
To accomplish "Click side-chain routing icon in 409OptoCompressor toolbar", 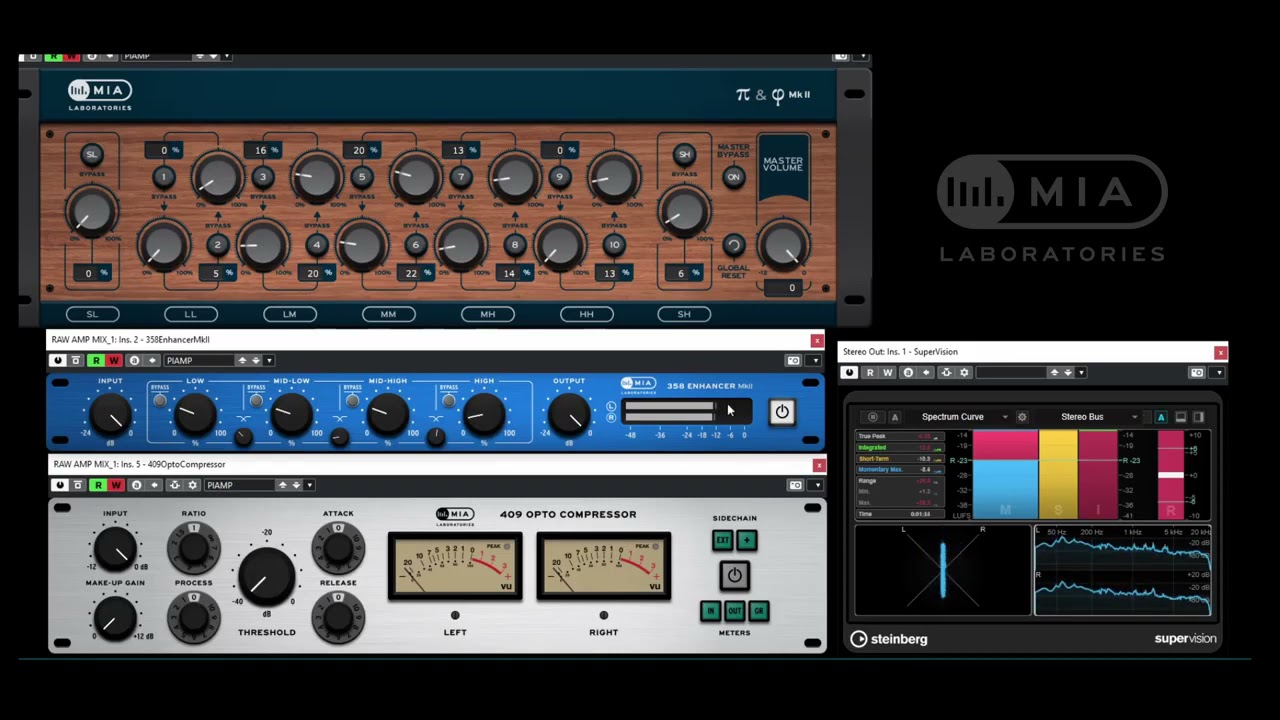I will 174,485.
